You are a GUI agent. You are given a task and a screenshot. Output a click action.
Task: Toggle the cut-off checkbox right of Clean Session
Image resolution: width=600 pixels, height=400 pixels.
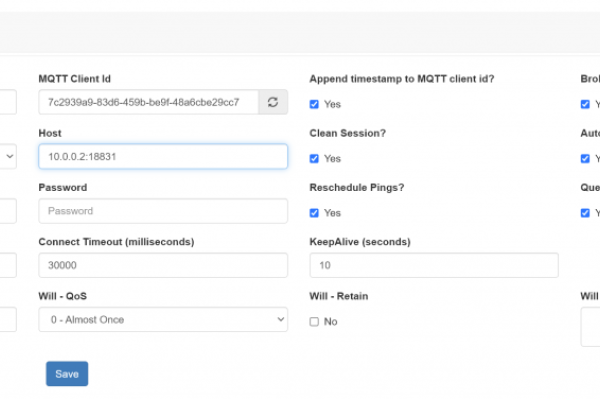[x=585, y=158]
